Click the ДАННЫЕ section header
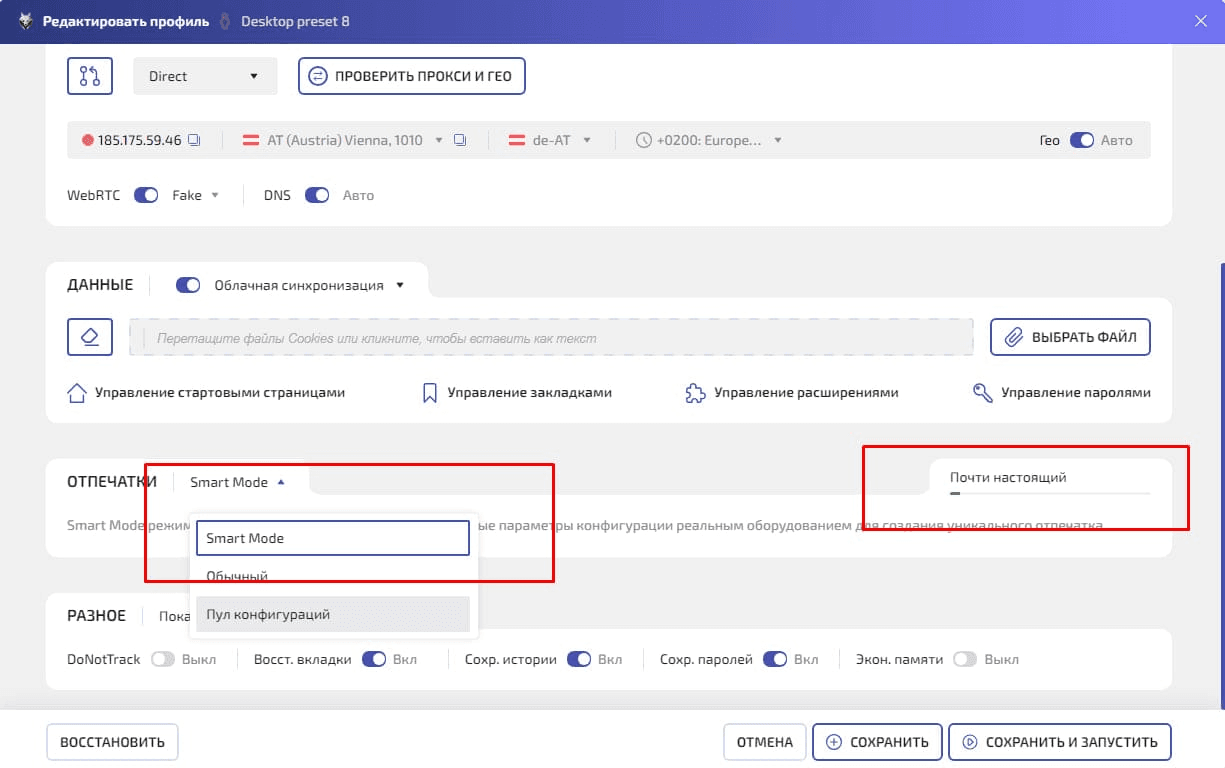1225x768 pixels. [x=100, y=285]
